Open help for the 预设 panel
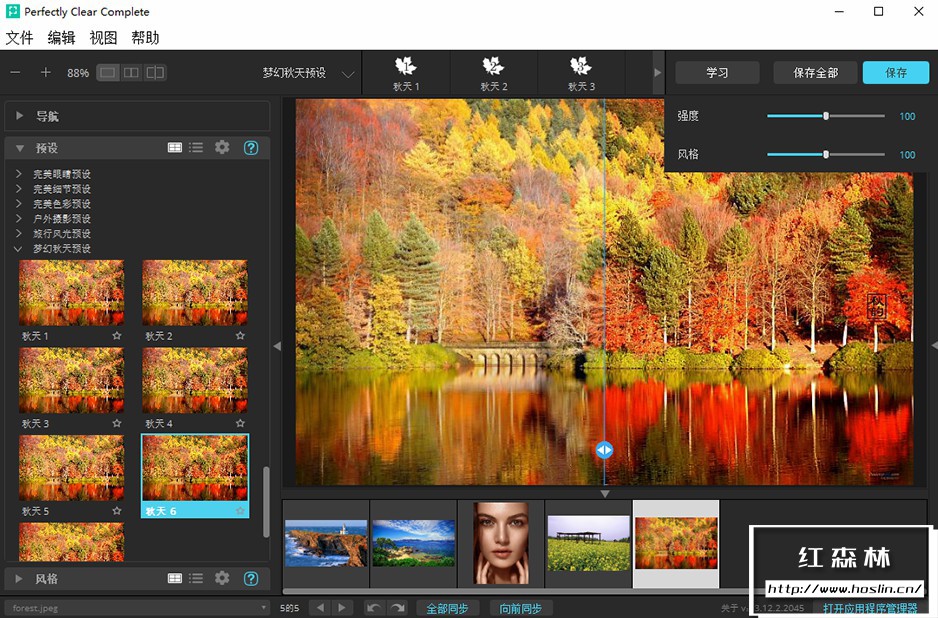The width and height of the screenshot is (938, 618). tap(251, 147)
